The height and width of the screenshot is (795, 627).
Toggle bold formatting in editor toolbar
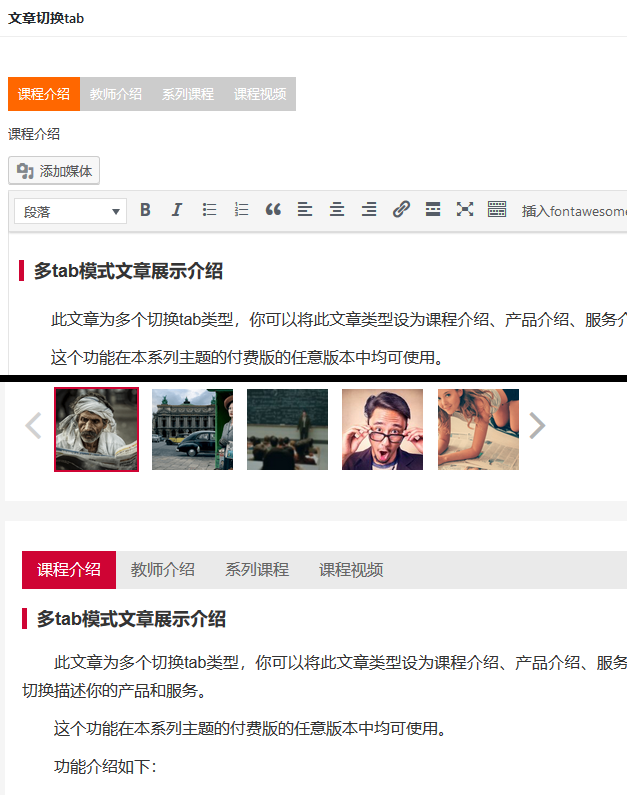(145, 209)
